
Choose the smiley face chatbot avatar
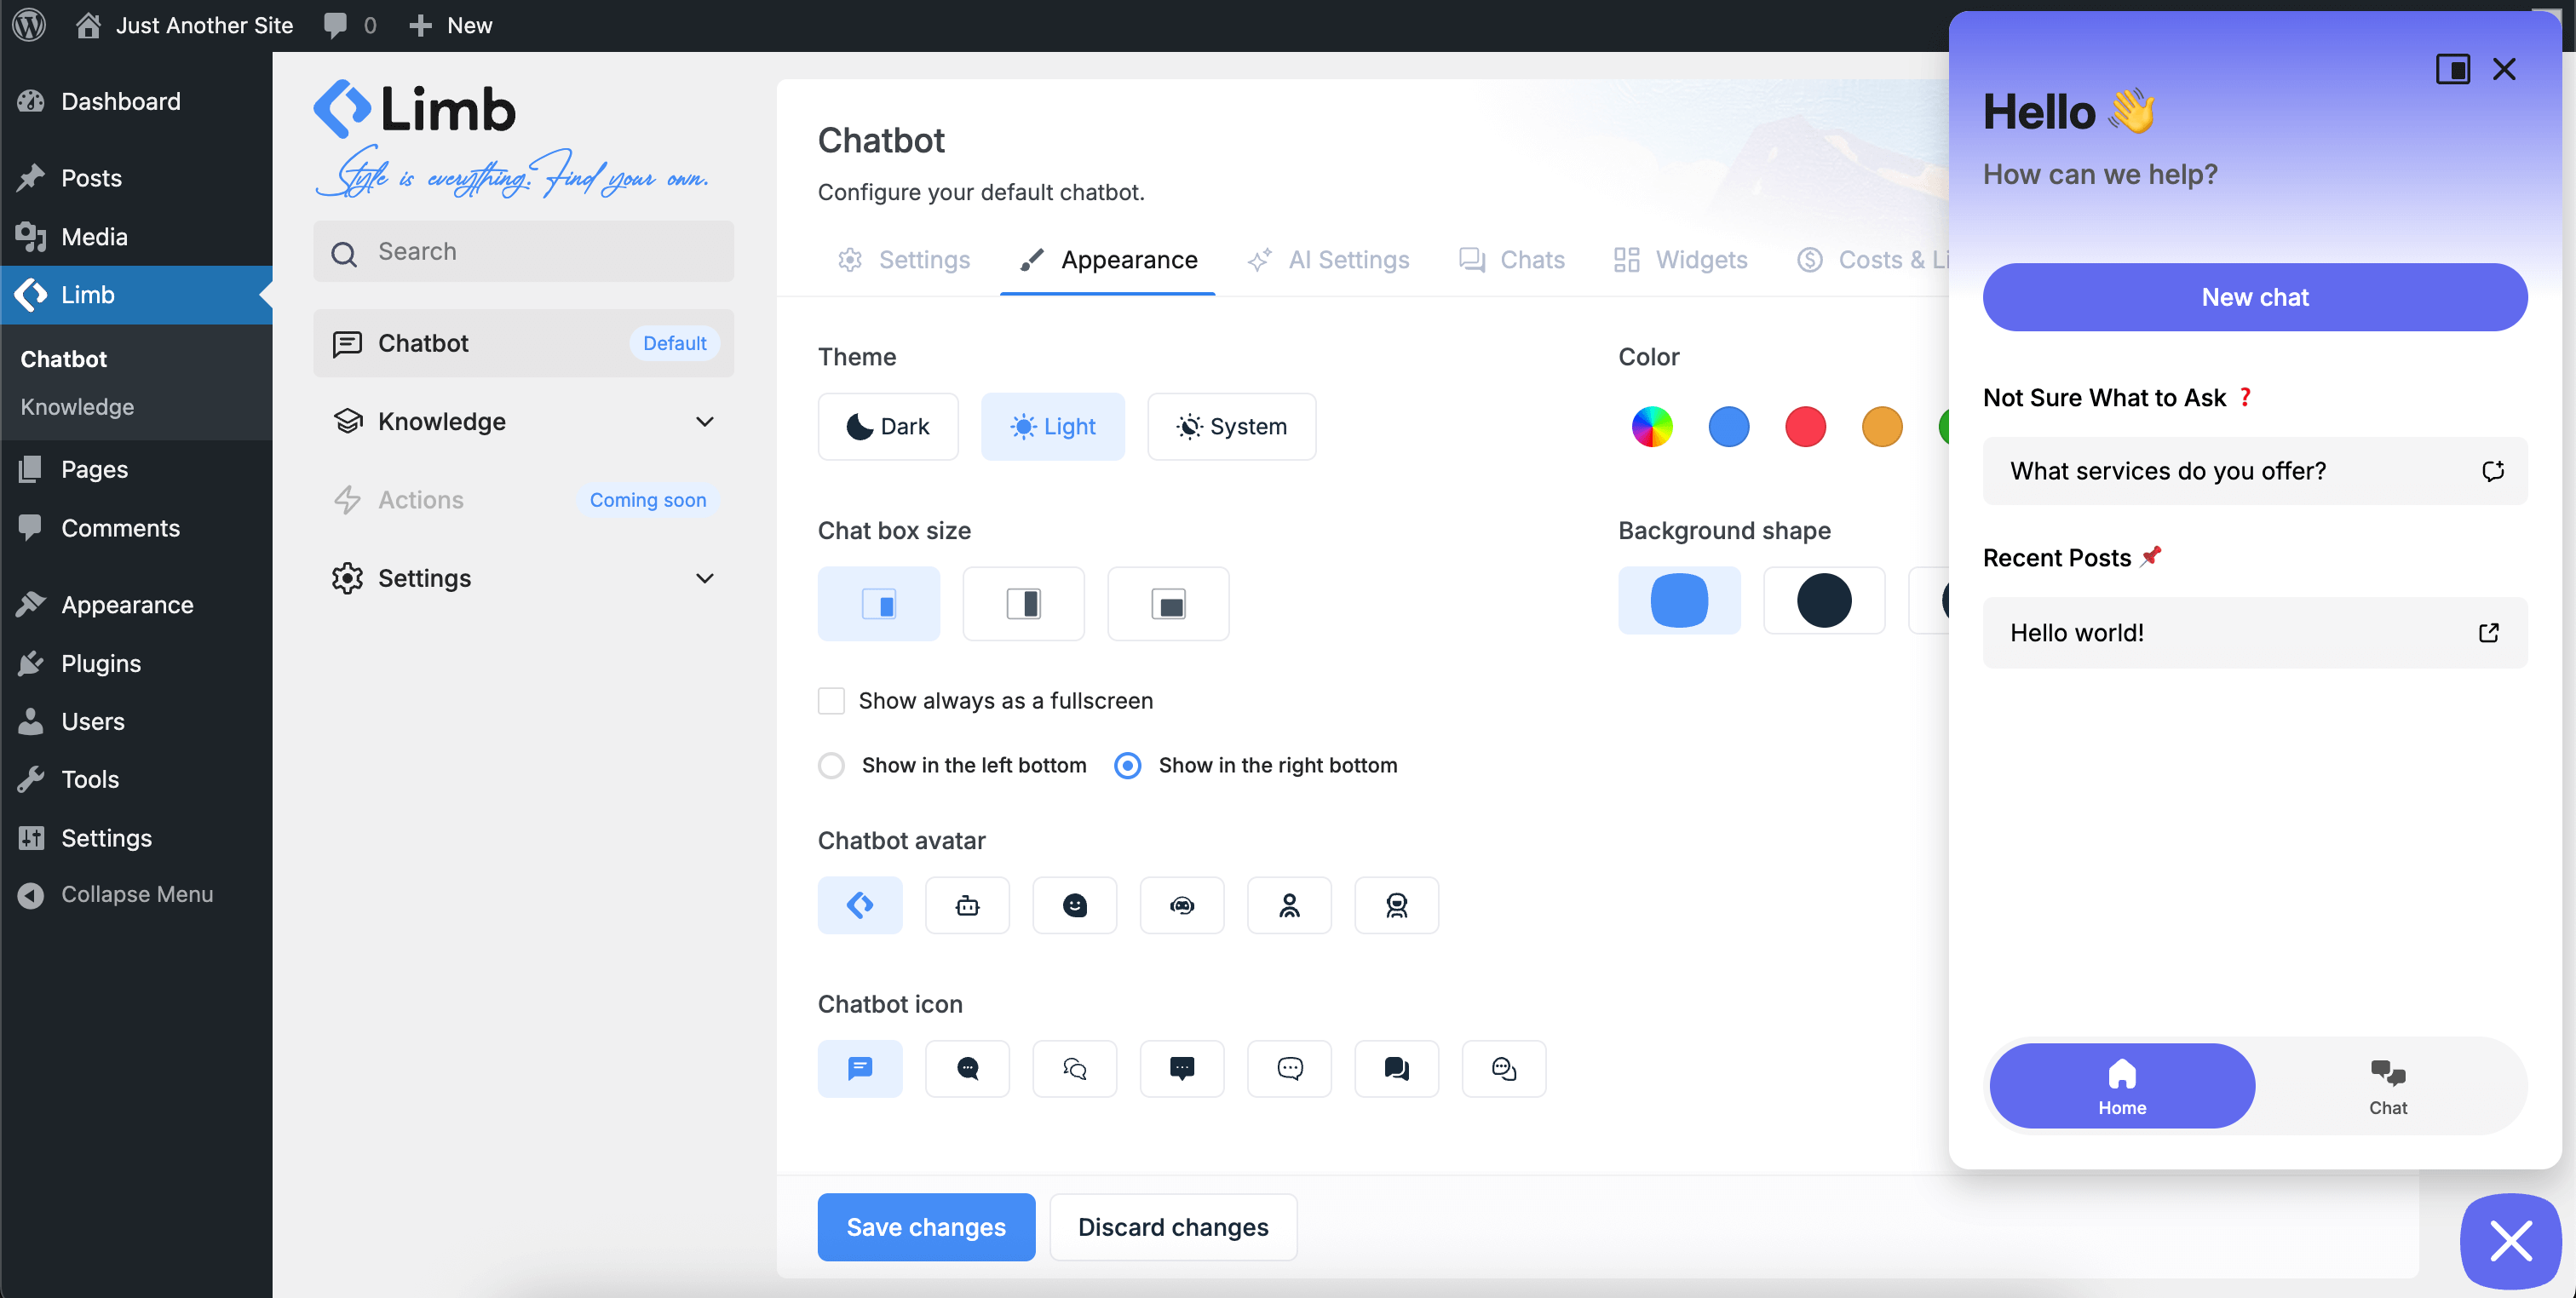pyautogui.click(x=1074, y=905)
